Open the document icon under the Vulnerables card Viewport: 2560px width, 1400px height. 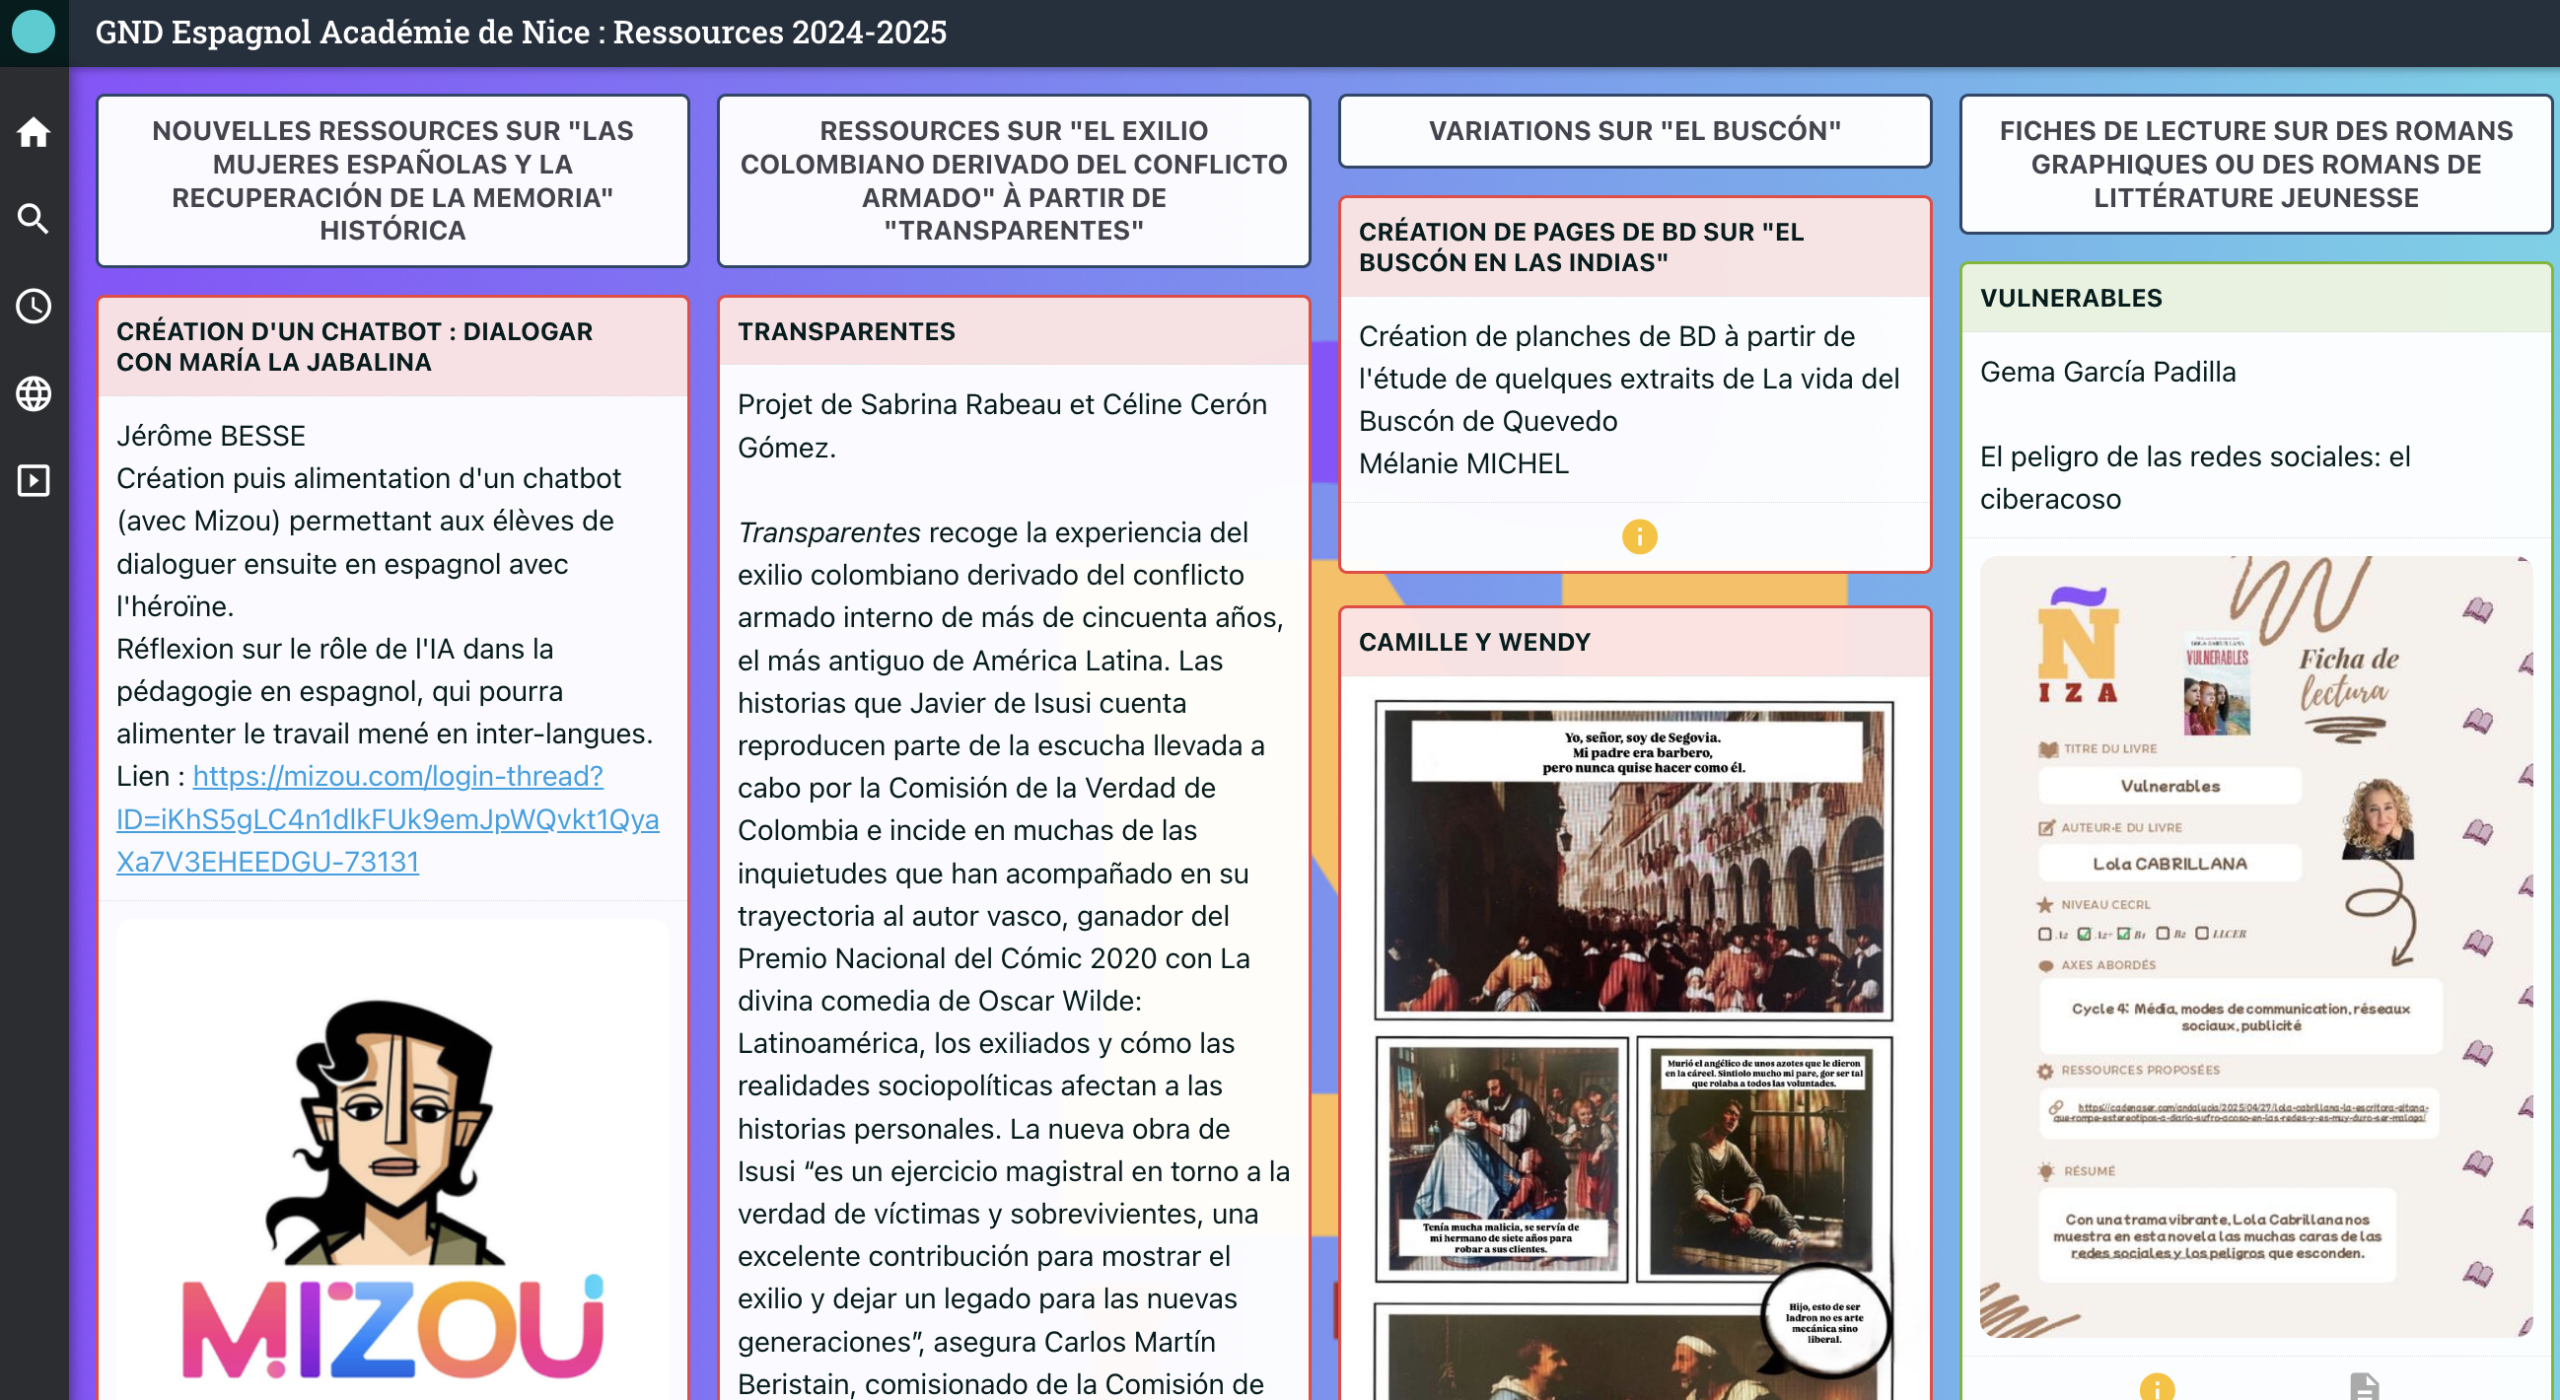2364,1387
